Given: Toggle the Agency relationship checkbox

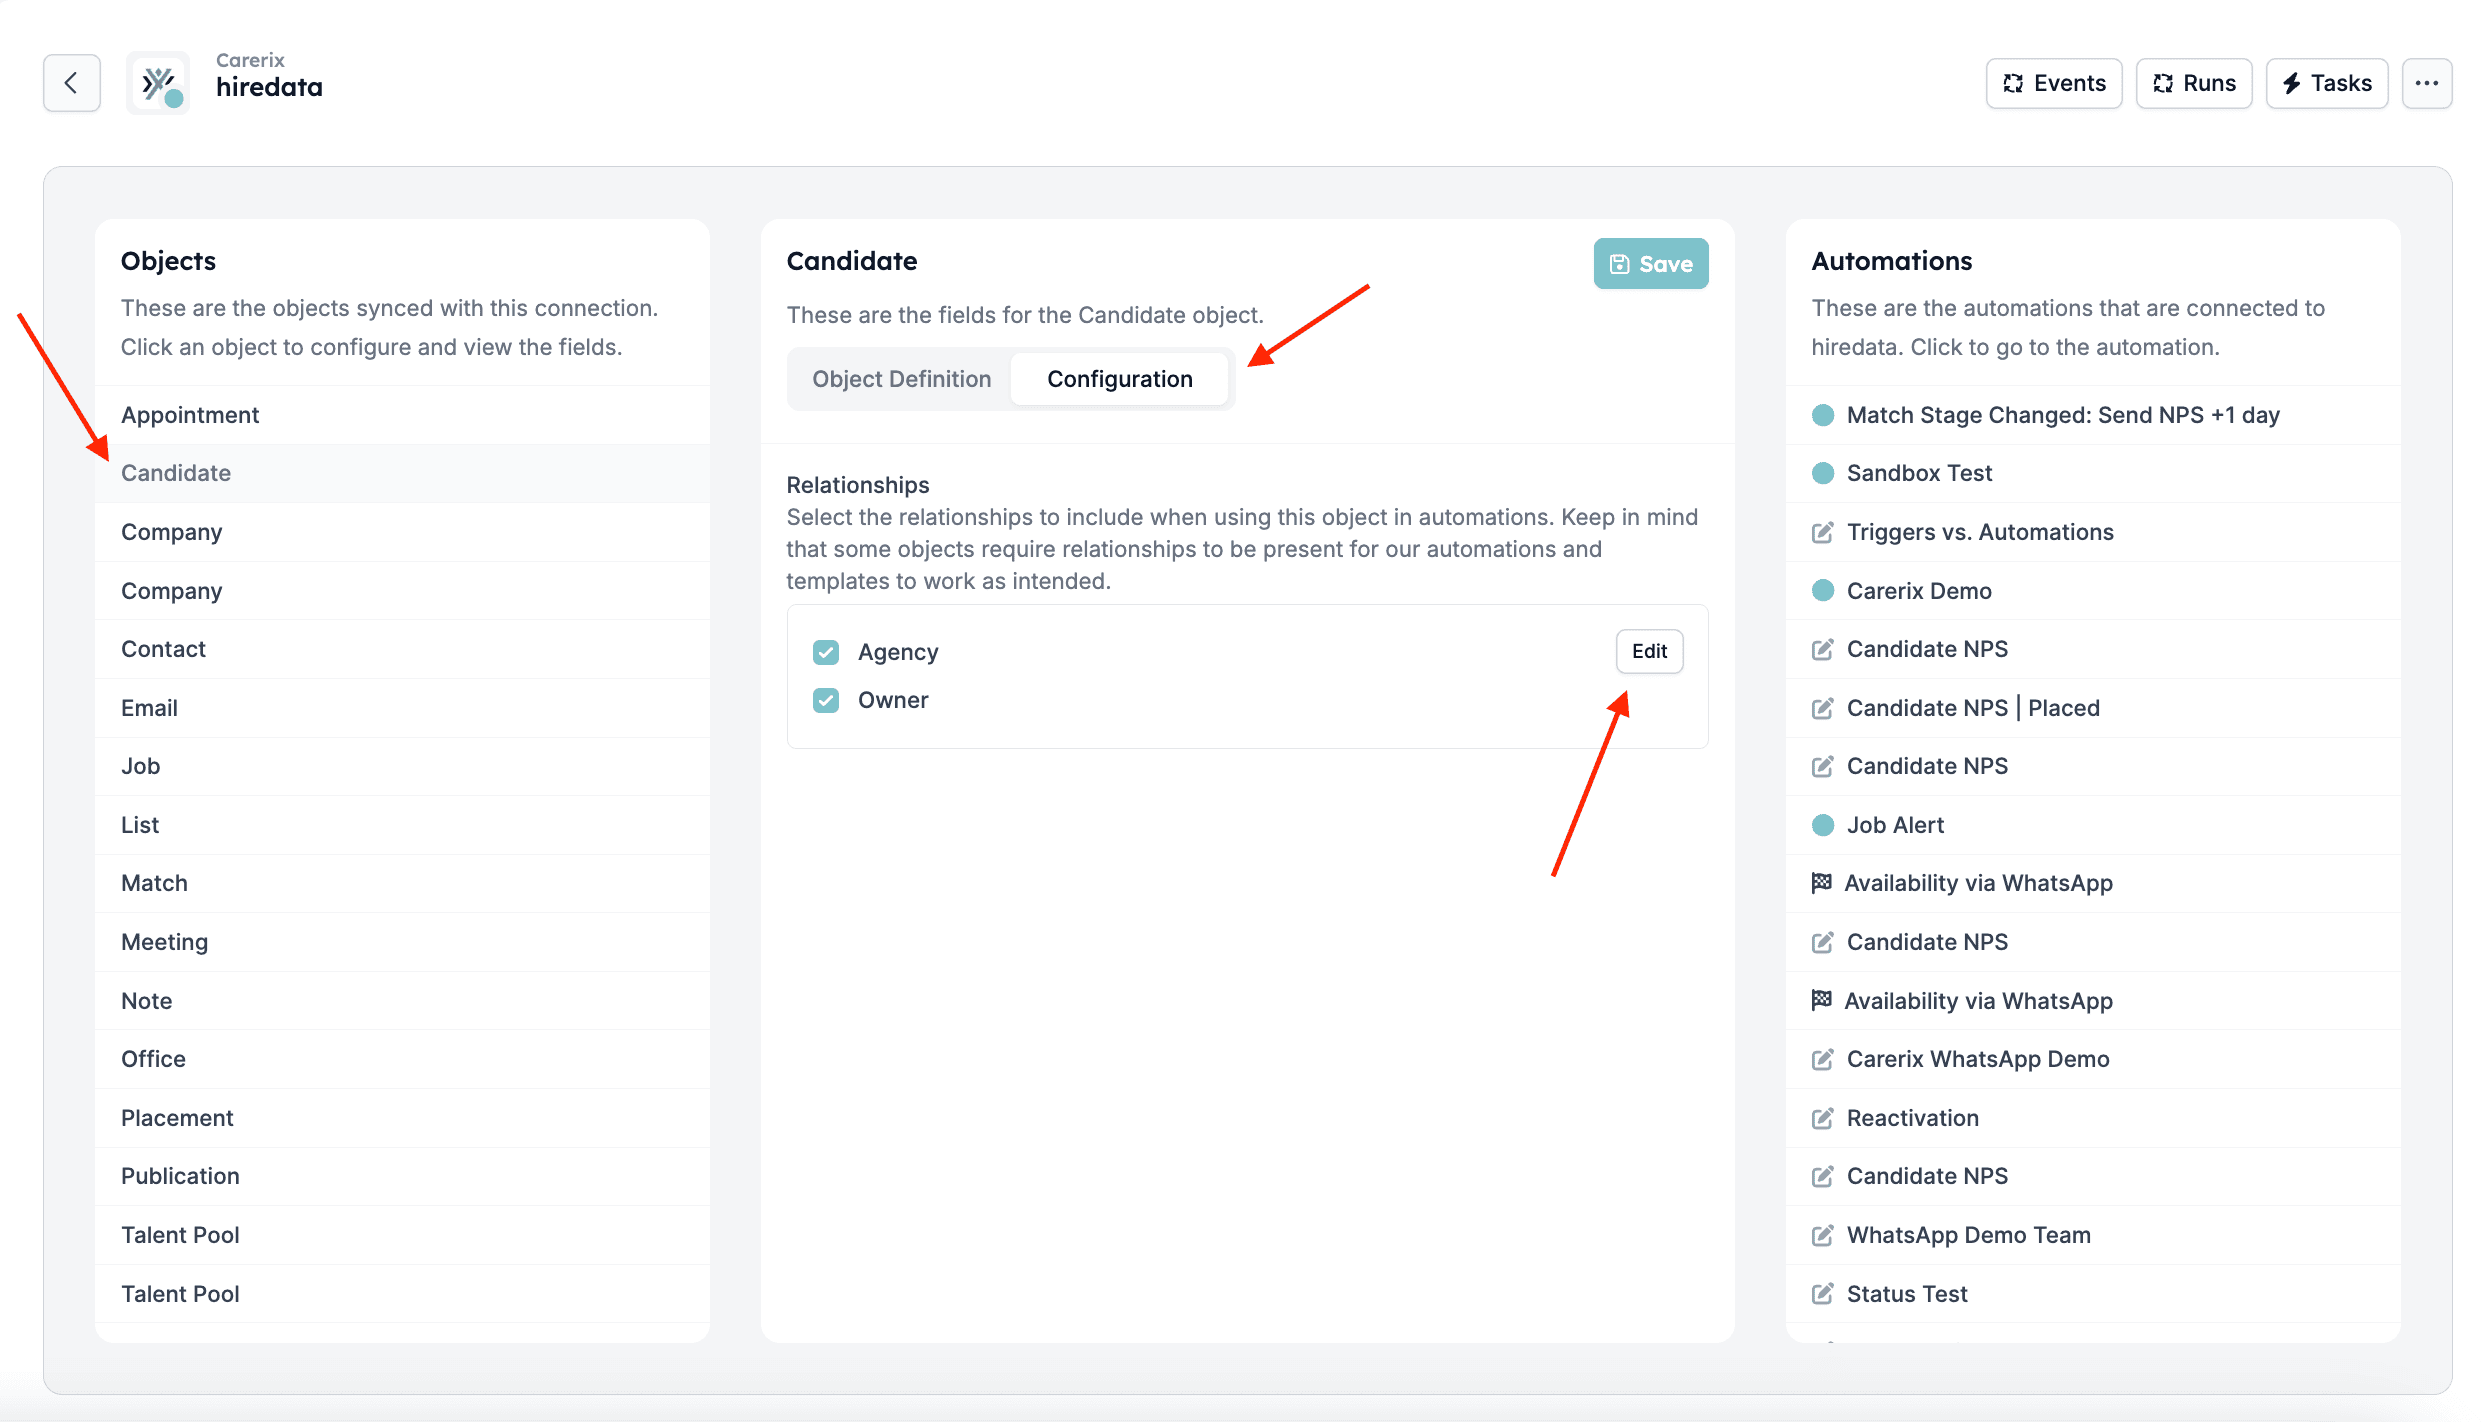Looking at the screenshot, I should click(x=826, y=652).
